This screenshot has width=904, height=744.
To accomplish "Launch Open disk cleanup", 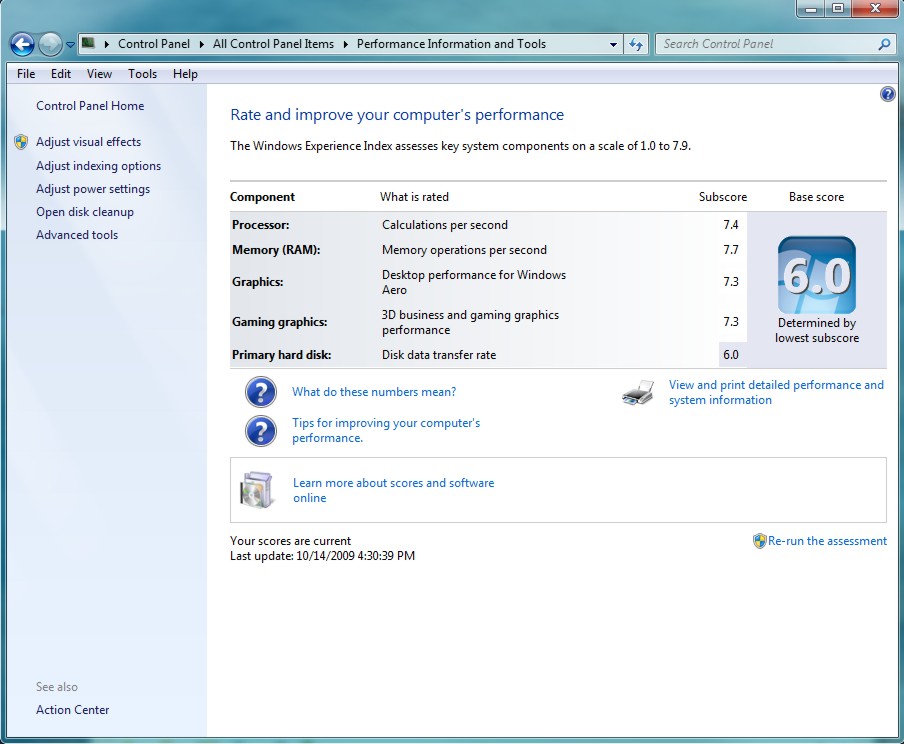I will tap(85, 212).
